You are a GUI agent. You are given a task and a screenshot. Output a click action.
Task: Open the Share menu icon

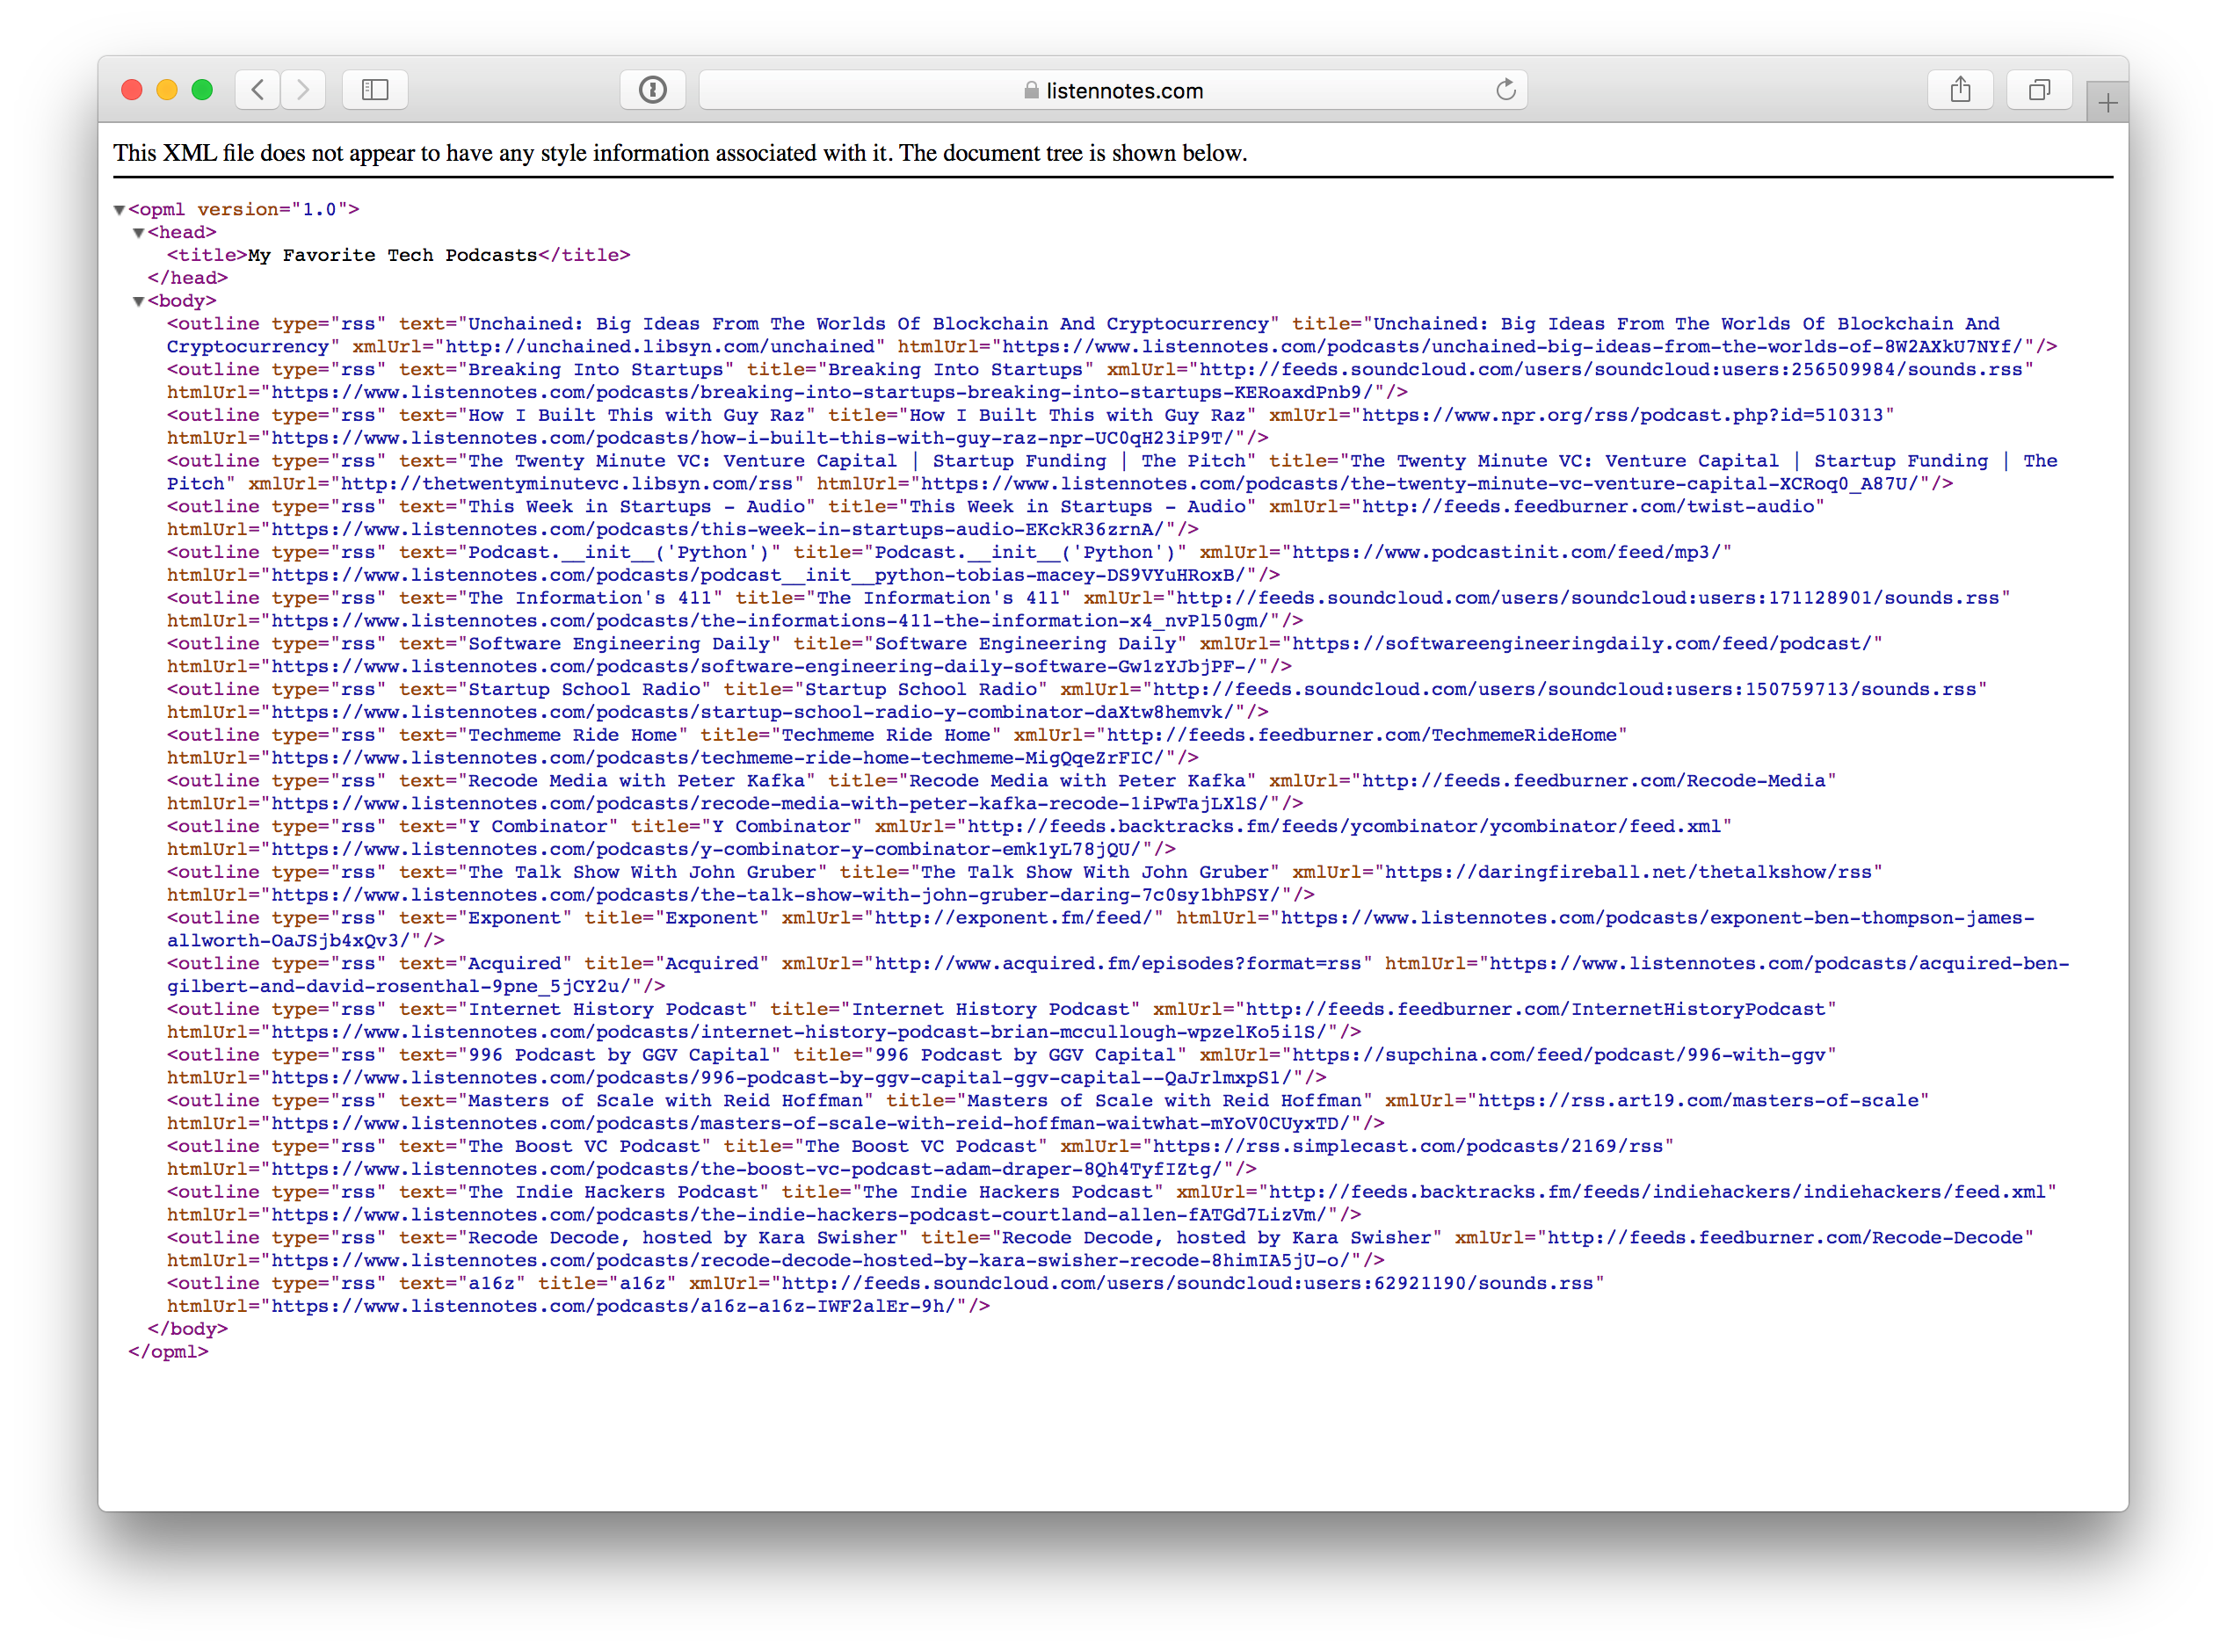pos(1960,90)
